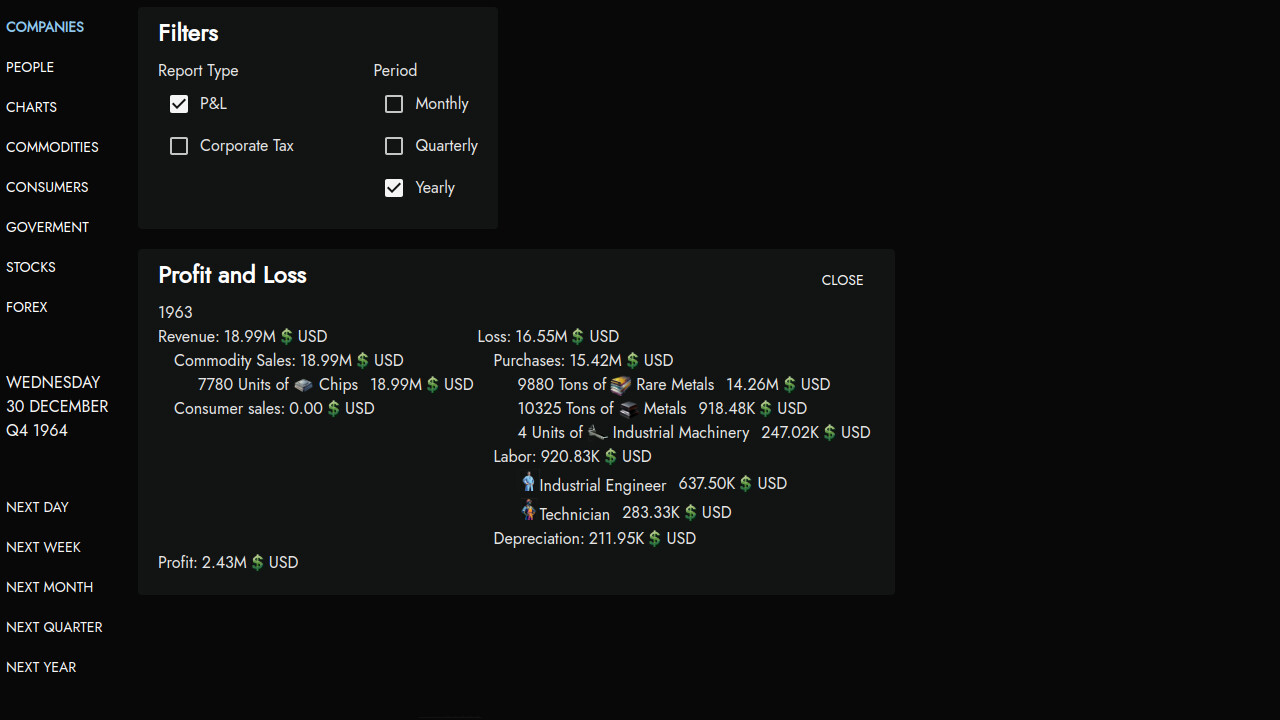Open the COMMODITIES sidebar section
This screenshot has height=720, width=1280.
(52, 147)
